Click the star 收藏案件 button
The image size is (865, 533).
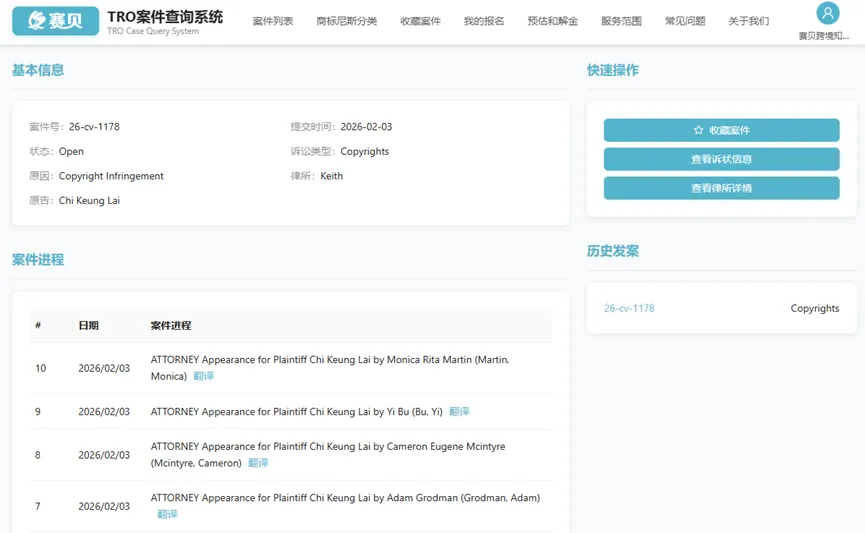(721, 130)
